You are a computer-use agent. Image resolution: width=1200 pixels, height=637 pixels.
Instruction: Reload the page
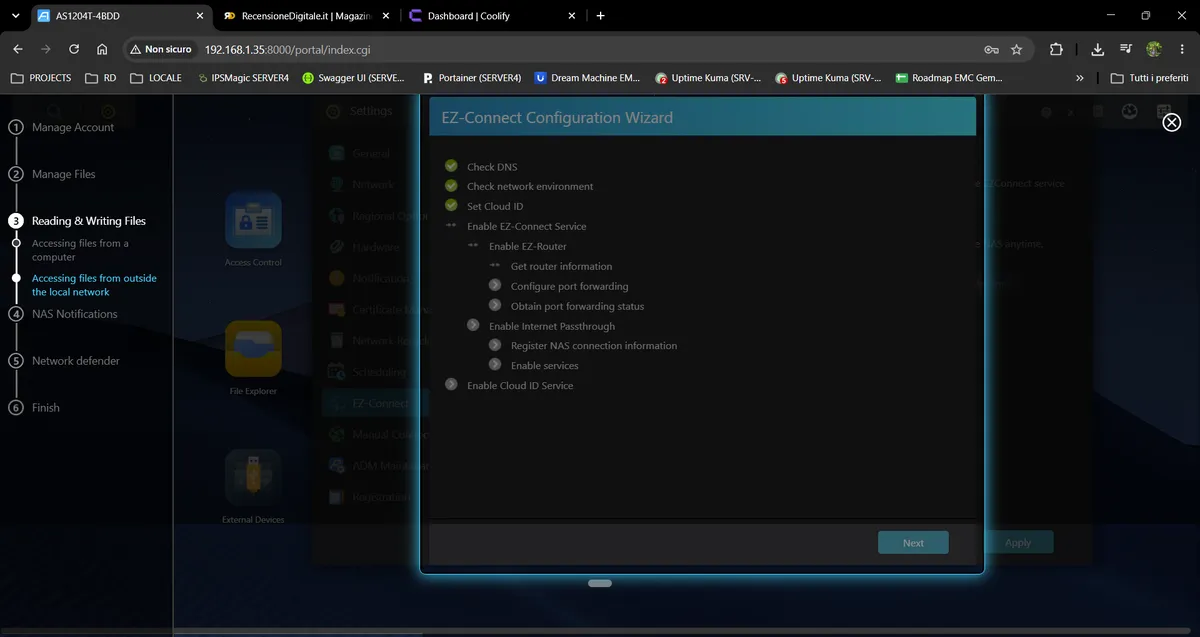tap(74, 49)
